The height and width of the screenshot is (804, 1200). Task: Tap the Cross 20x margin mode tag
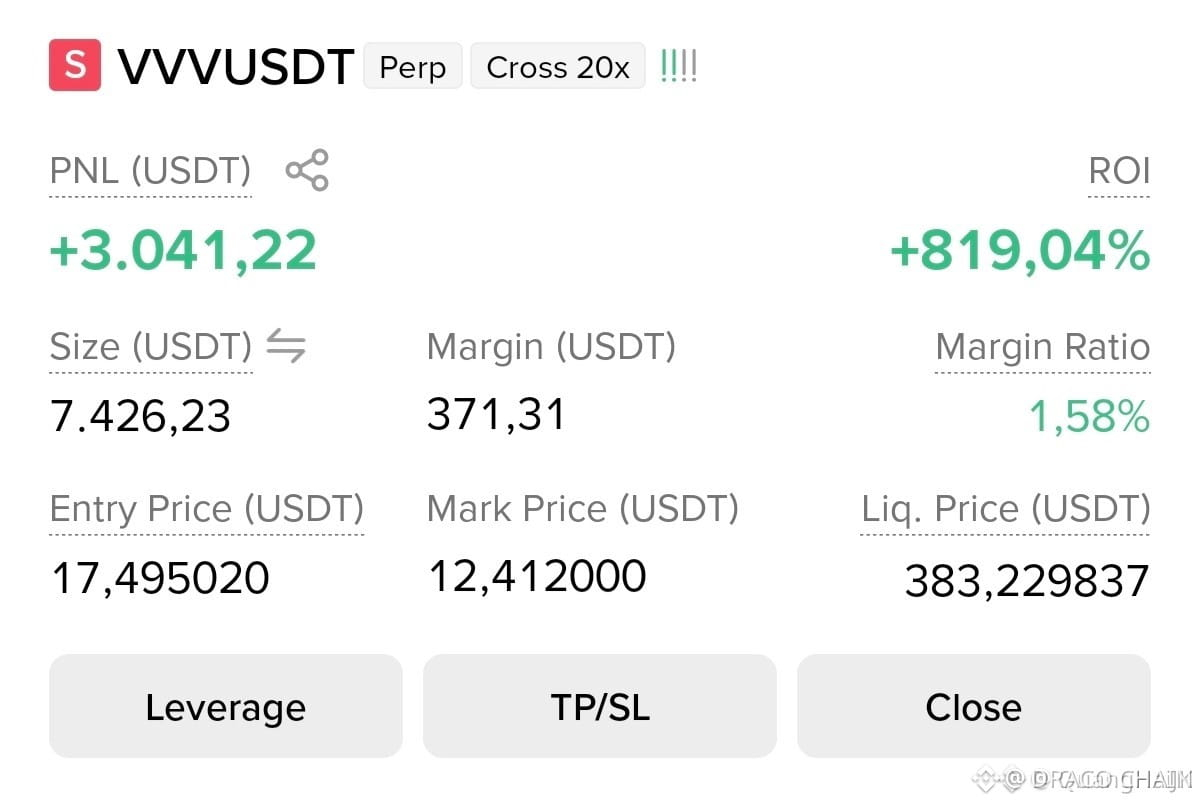(558, 67)
